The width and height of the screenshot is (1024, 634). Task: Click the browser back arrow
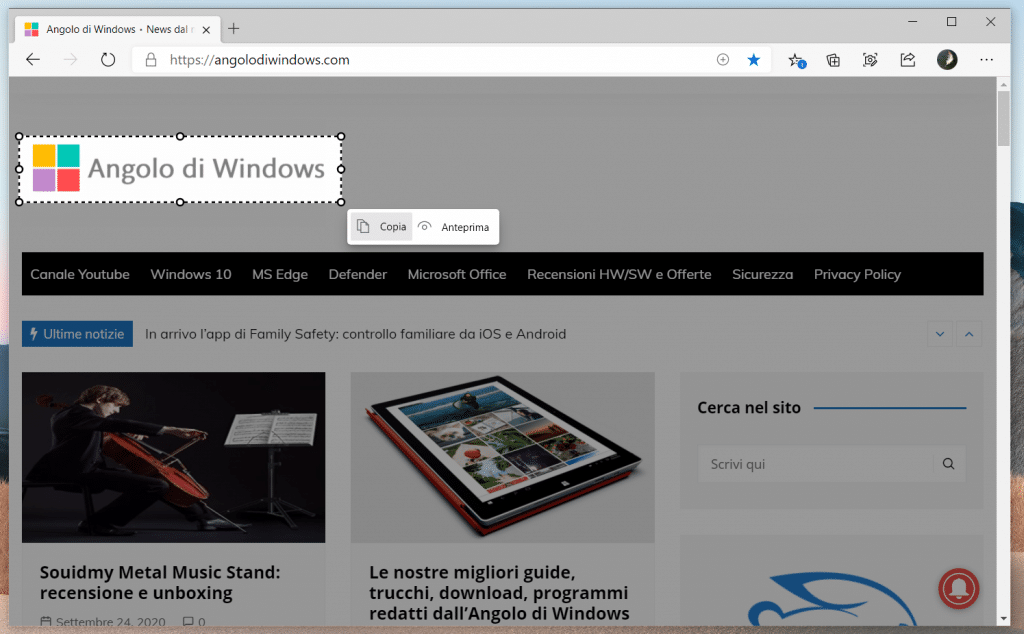[x=33, y=60]
